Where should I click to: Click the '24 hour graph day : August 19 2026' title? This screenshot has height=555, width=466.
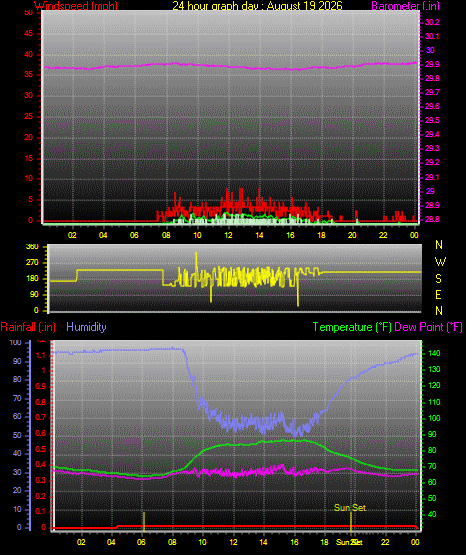click(x=257, y=6)
